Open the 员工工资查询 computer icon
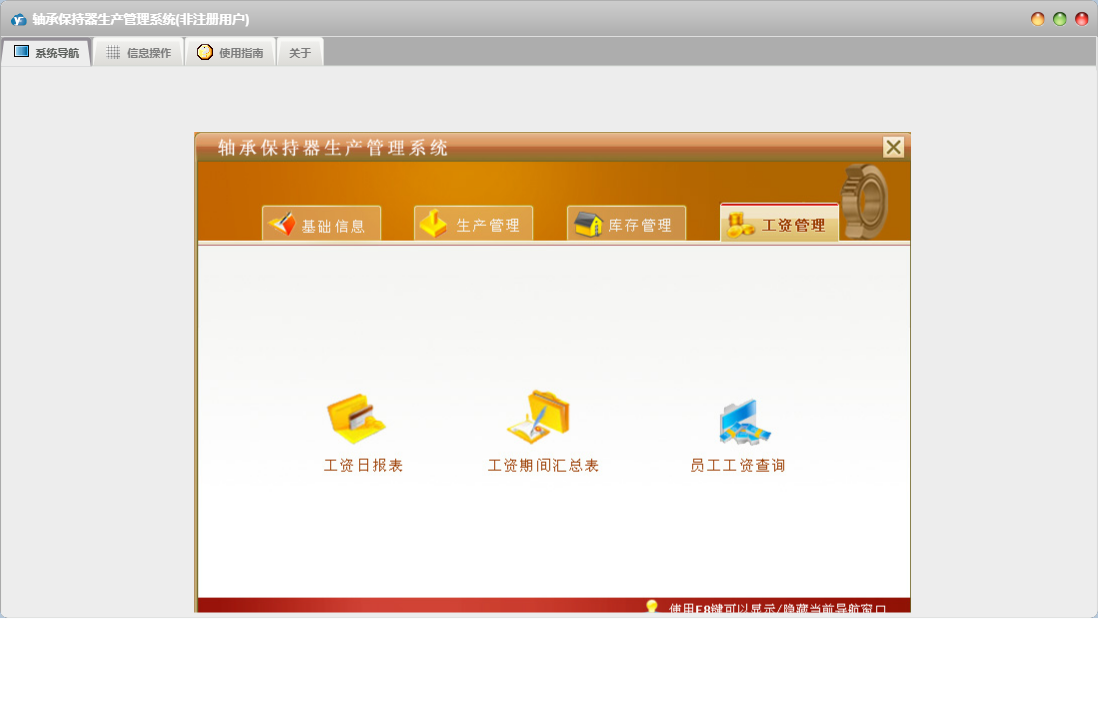This screenshot has height=719, width=1098. 744,422
